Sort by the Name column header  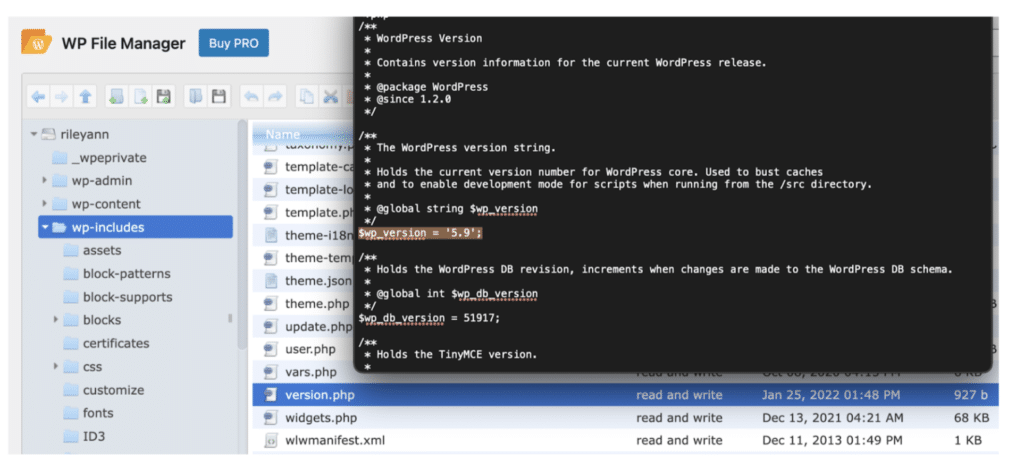pyautogui.click(x=283, y=135)
